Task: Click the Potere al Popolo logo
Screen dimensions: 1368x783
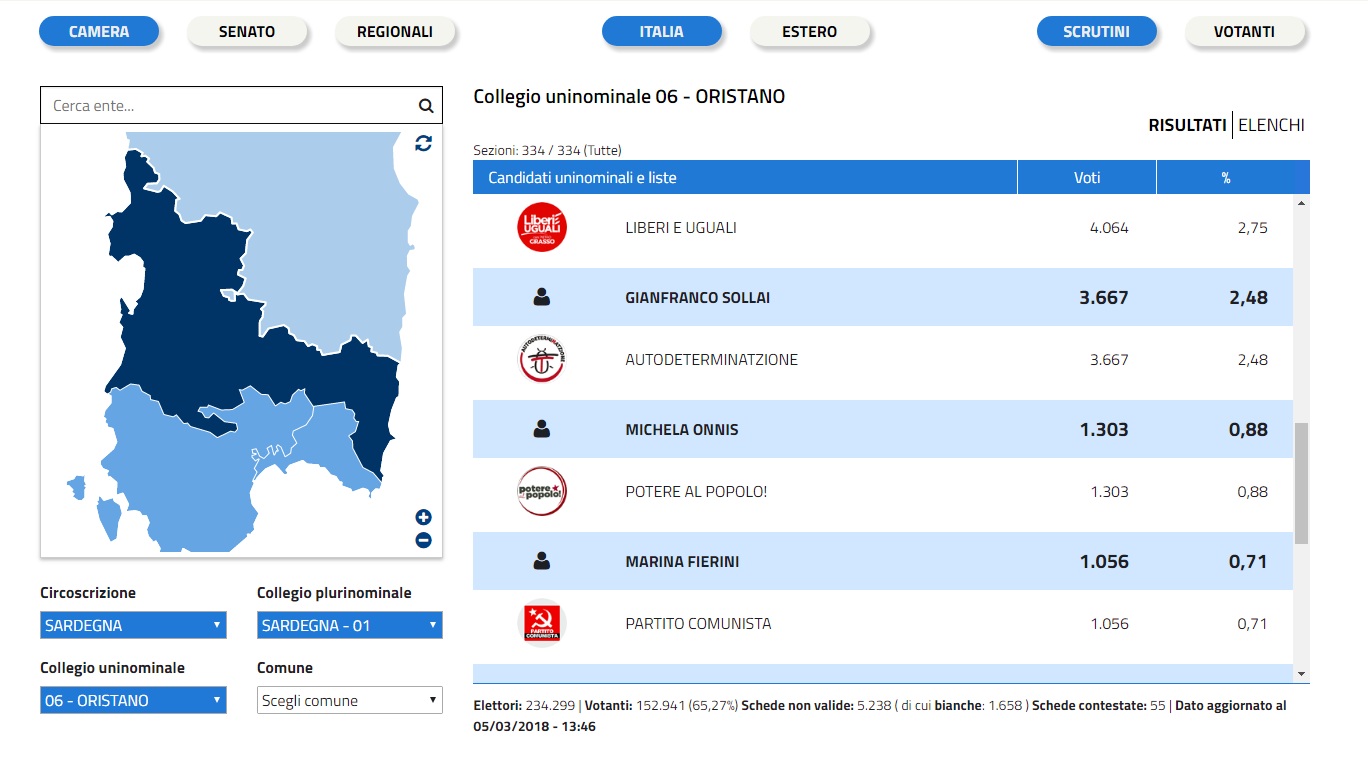Action: click(542, 492)
